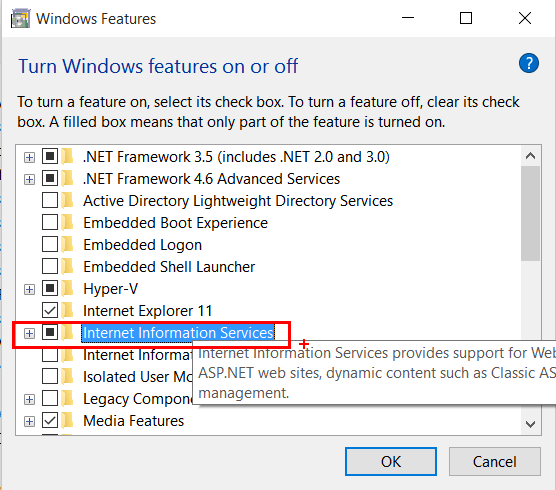Minimize the Windows Features window
This screenshot has height=490, width=556.
click(x=408, y=18)
